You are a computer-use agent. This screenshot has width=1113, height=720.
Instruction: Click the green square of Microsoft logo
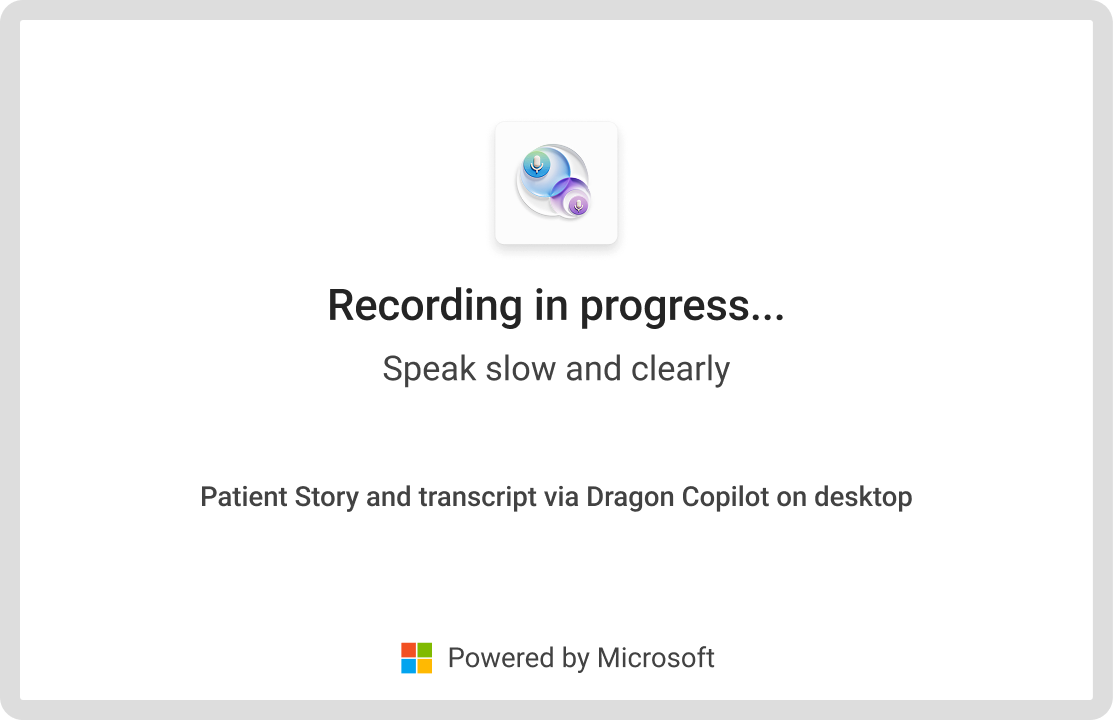click(x=424, y=650)
